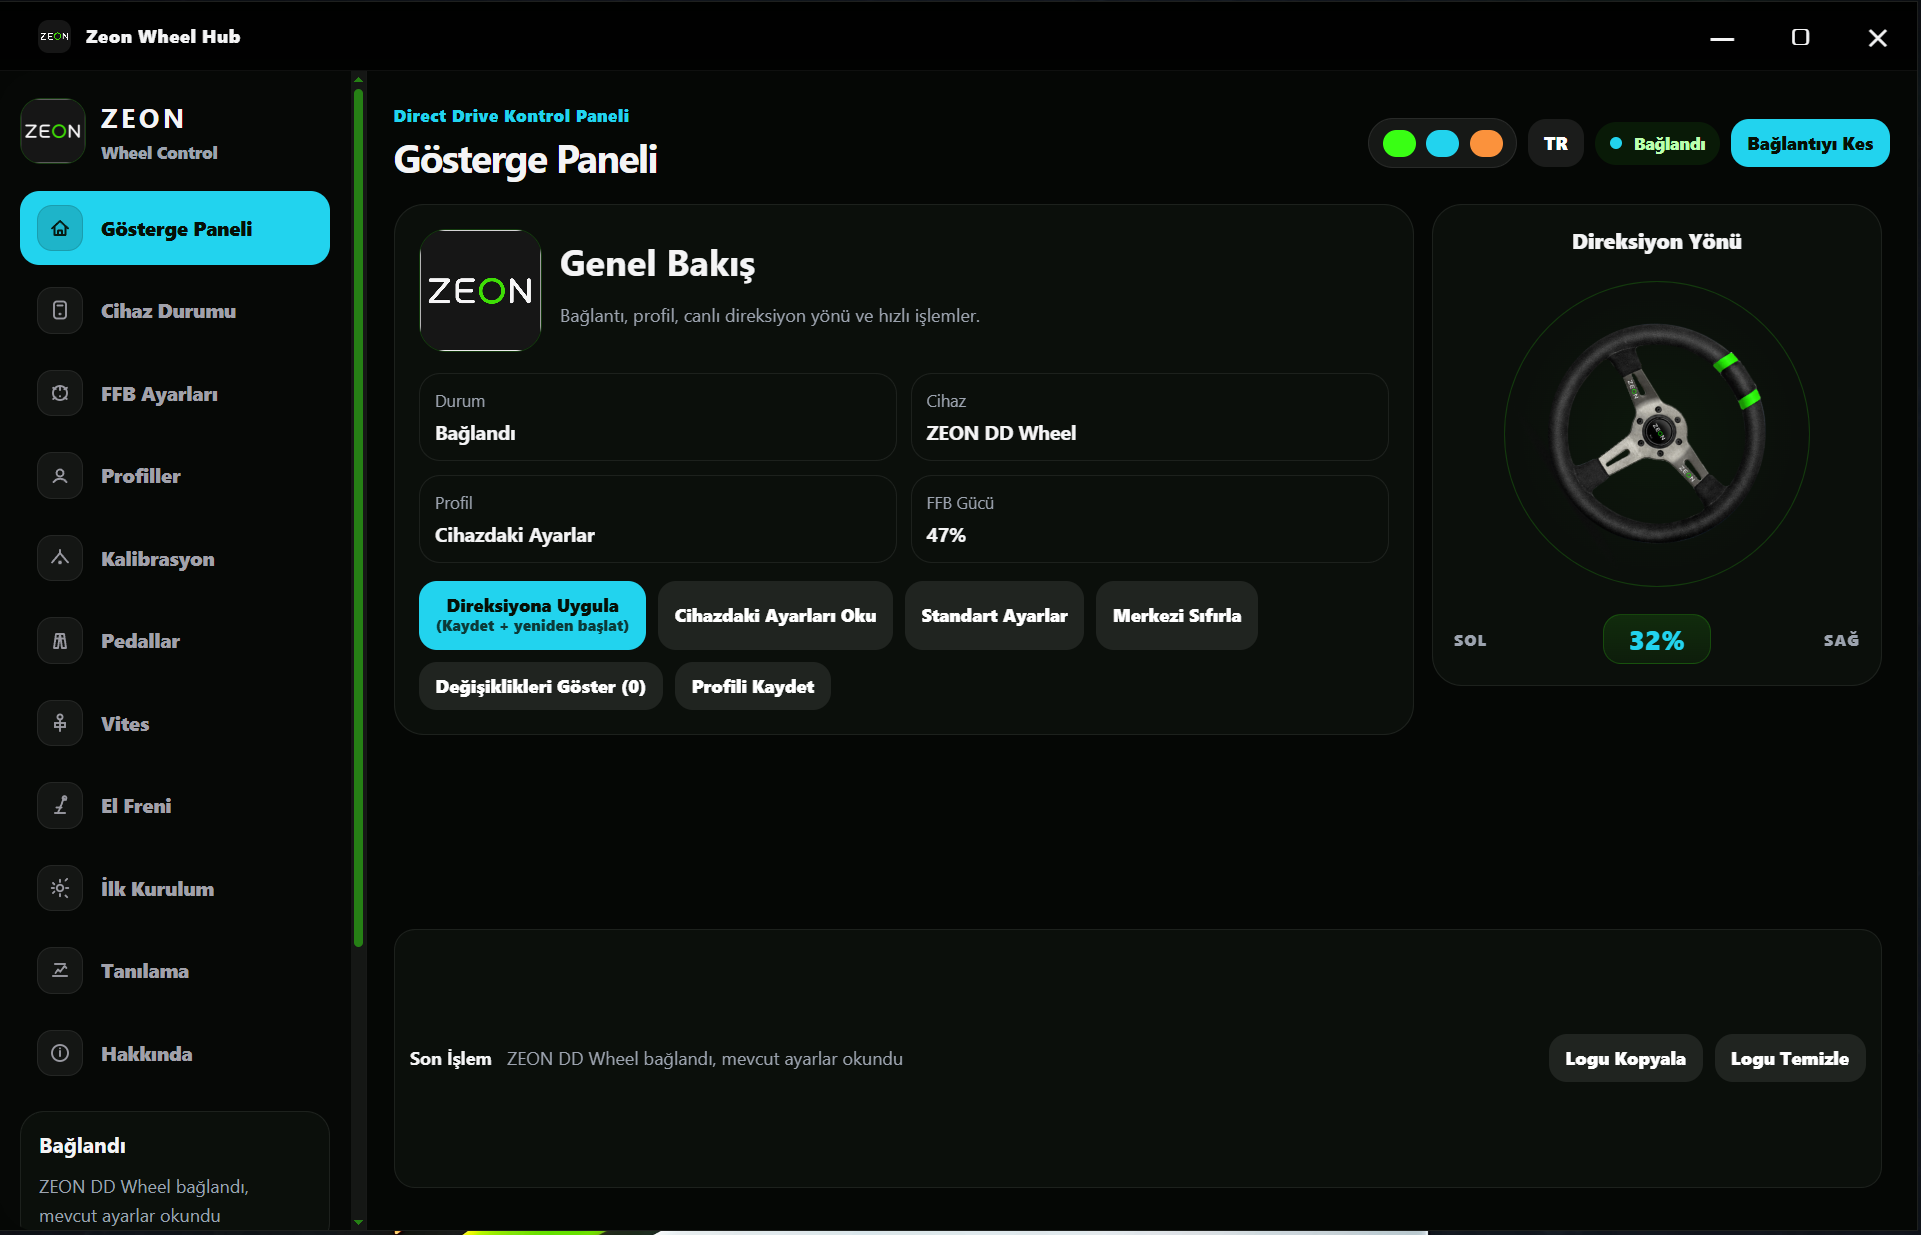Image resolution: width=1921 pixels, height=1235 pixels.
Task: Click the SAĞ label under the wheel
Action: coord(1841,640)
